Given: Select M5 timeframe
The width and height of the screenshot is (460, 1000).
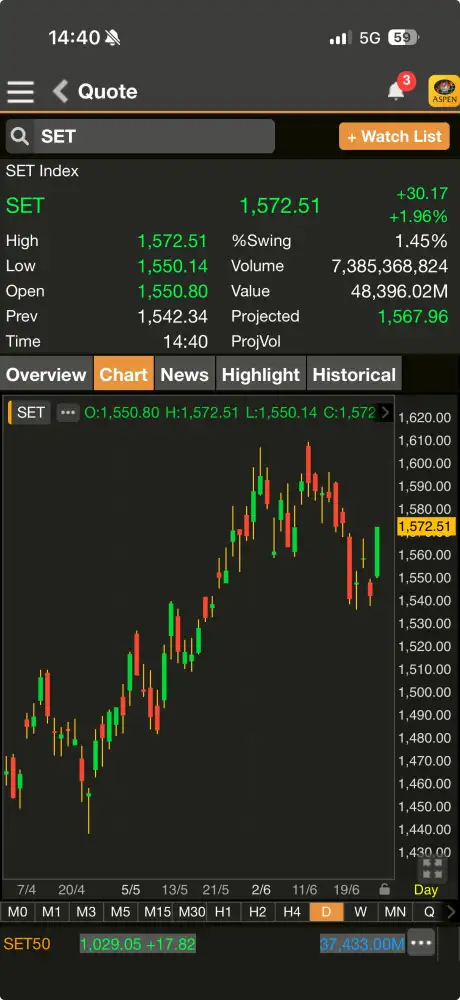Looking at the screenshot, I should (x=121, y=912).
